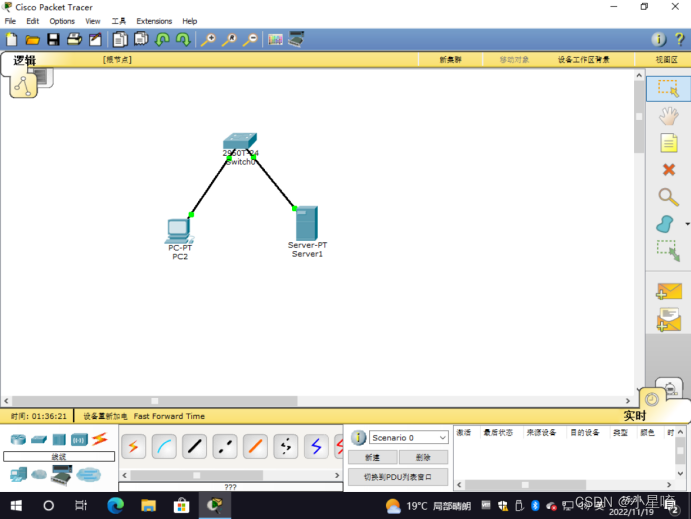Open the Scenario 0 dropdown

409,437
